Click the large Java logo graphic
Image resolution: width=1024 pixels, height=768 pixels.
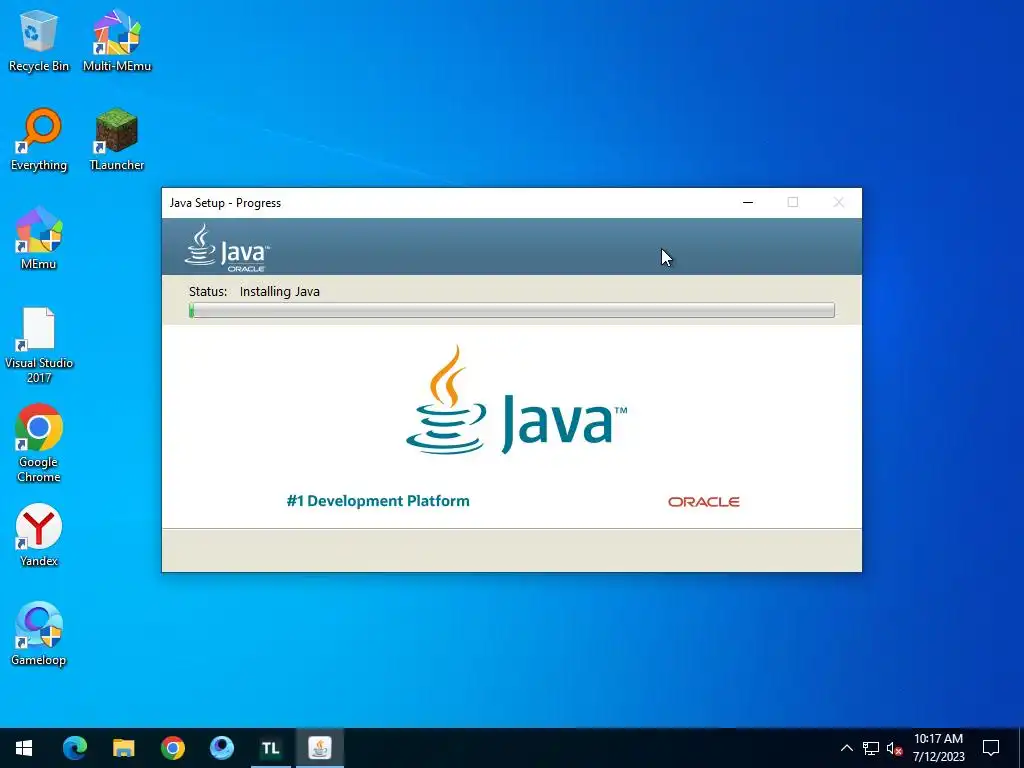(516, 400)
